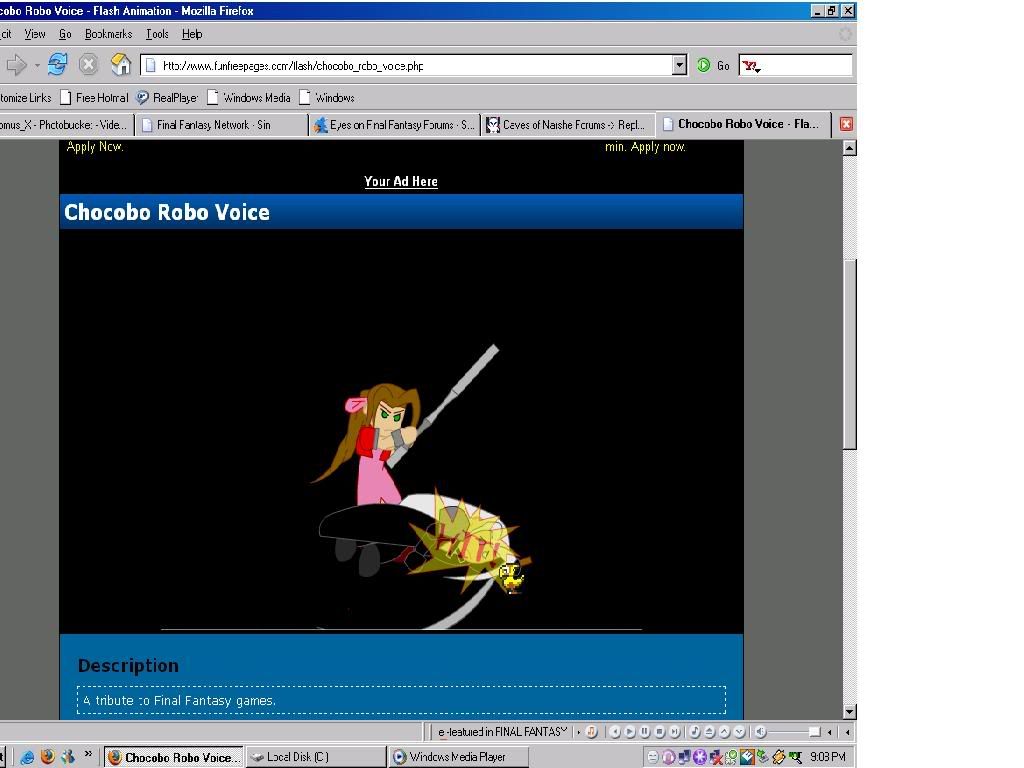Screen dimensions: 1024x768
Task: Launch Internet Explorer from quick launch
Action: (x=27, y=757)
